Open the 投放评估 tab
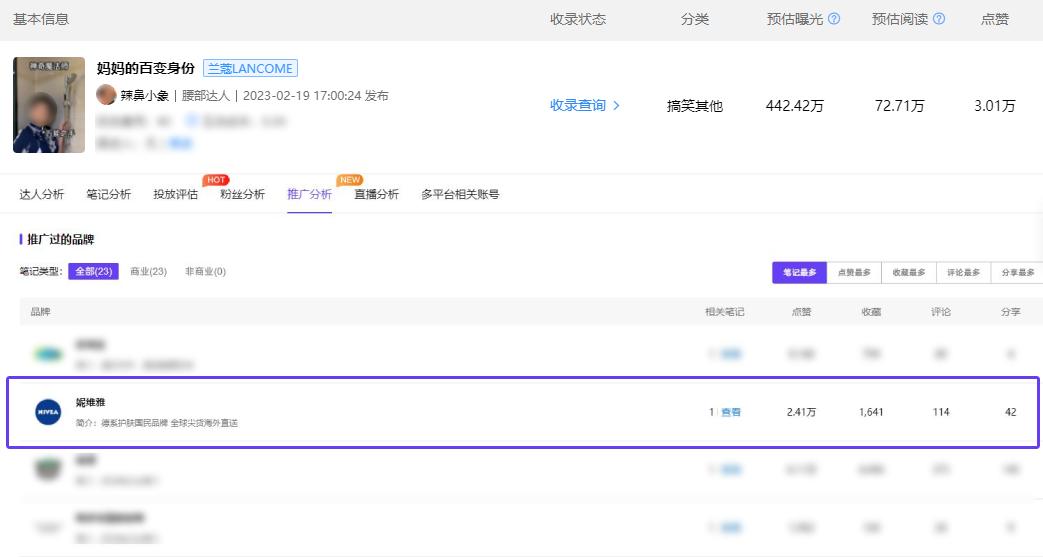The image size is (1043, 557). pos(175,194)
